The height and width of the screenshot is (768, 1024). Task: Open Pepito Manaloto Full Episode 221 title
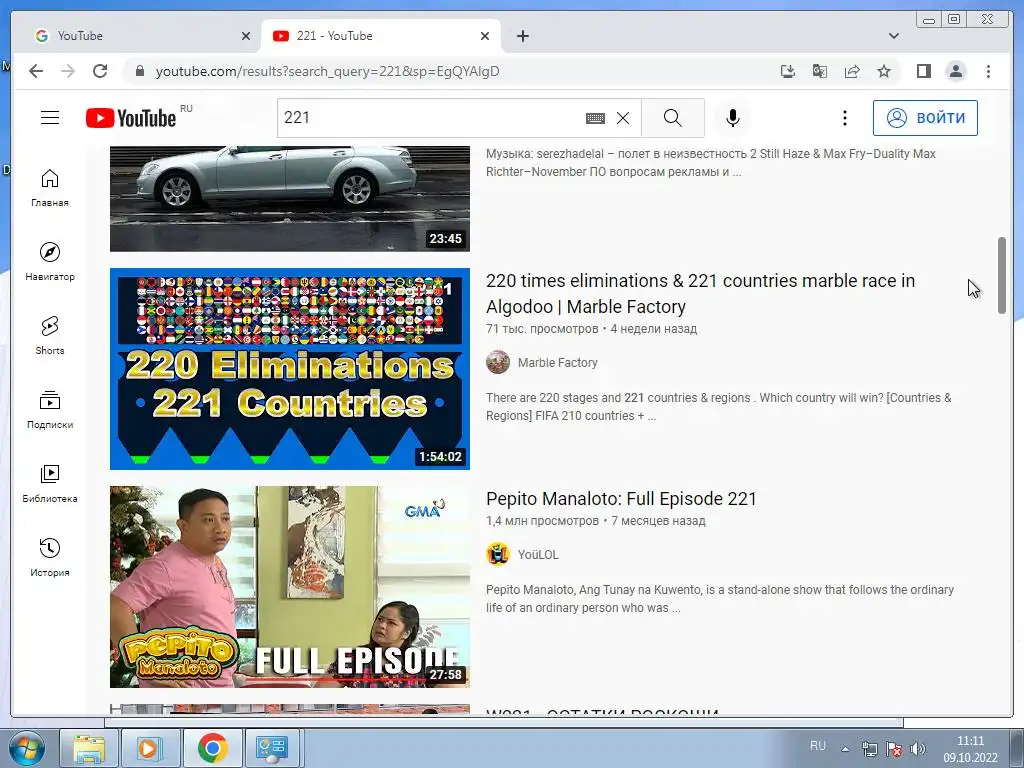[621, 499]
